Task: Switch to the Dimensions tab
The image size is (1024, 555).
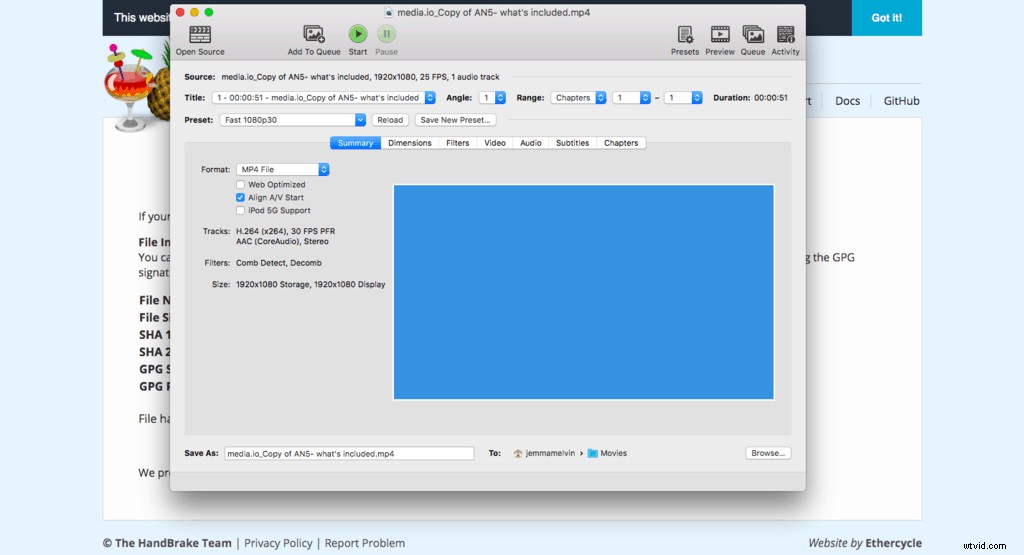Action: 409,143
